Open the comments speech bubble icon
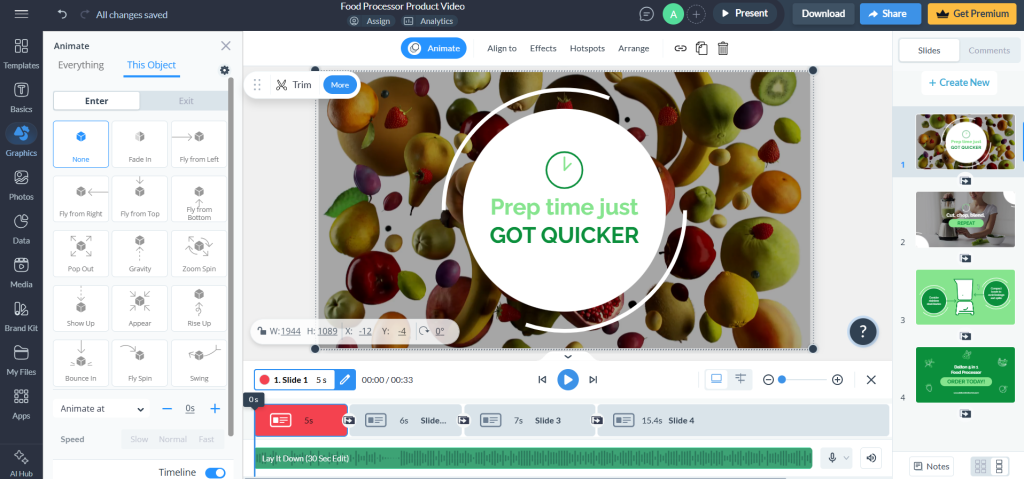 pos(647,14)
